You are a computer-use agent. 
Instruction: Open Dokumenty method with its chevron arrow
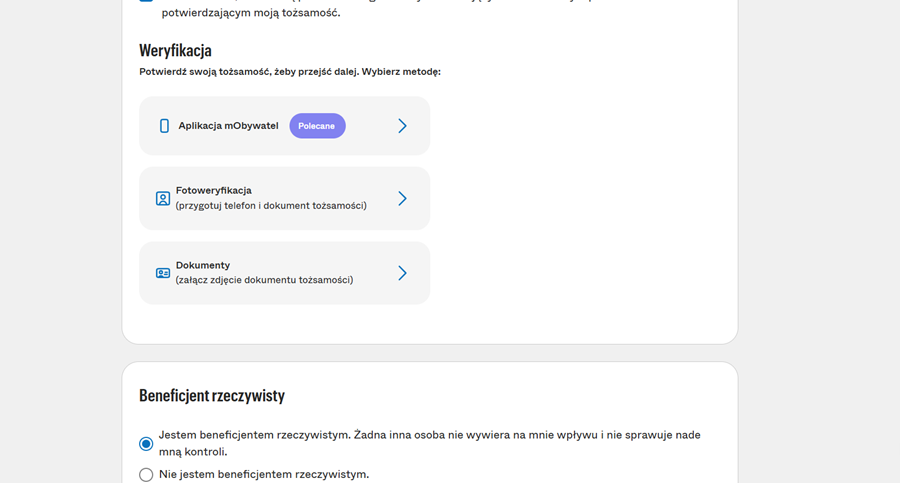coord(402,273)
